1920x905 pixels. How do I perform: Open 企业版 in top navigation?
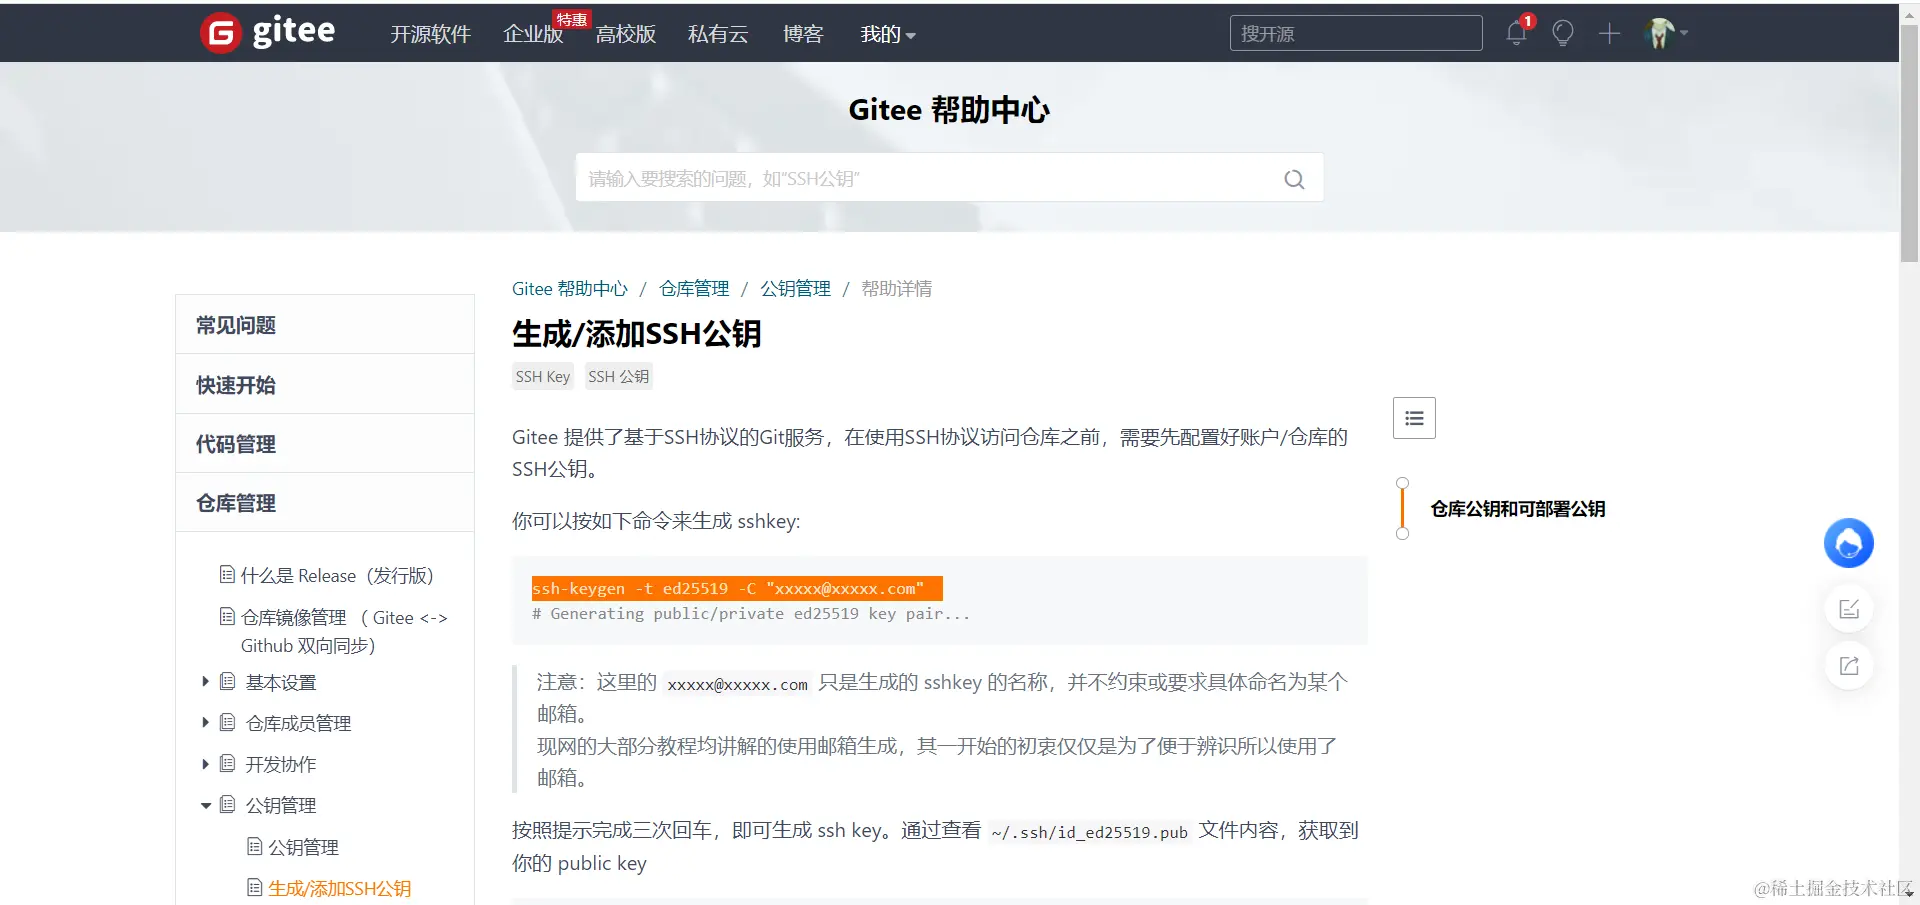click(533, 34)
